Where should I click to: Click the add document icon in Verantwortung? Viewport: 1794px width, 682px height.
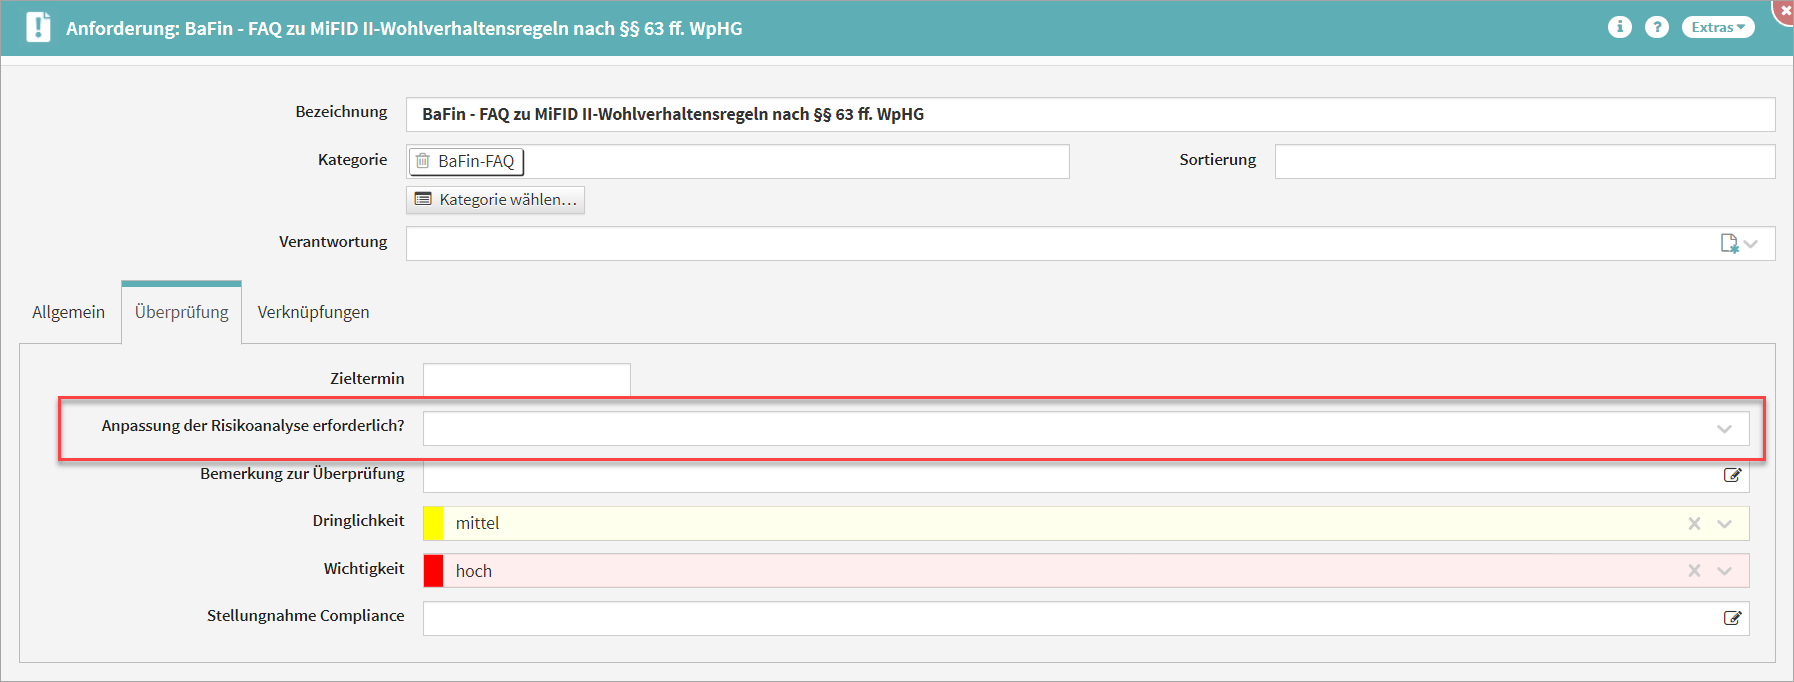(x=1729, y=243)
